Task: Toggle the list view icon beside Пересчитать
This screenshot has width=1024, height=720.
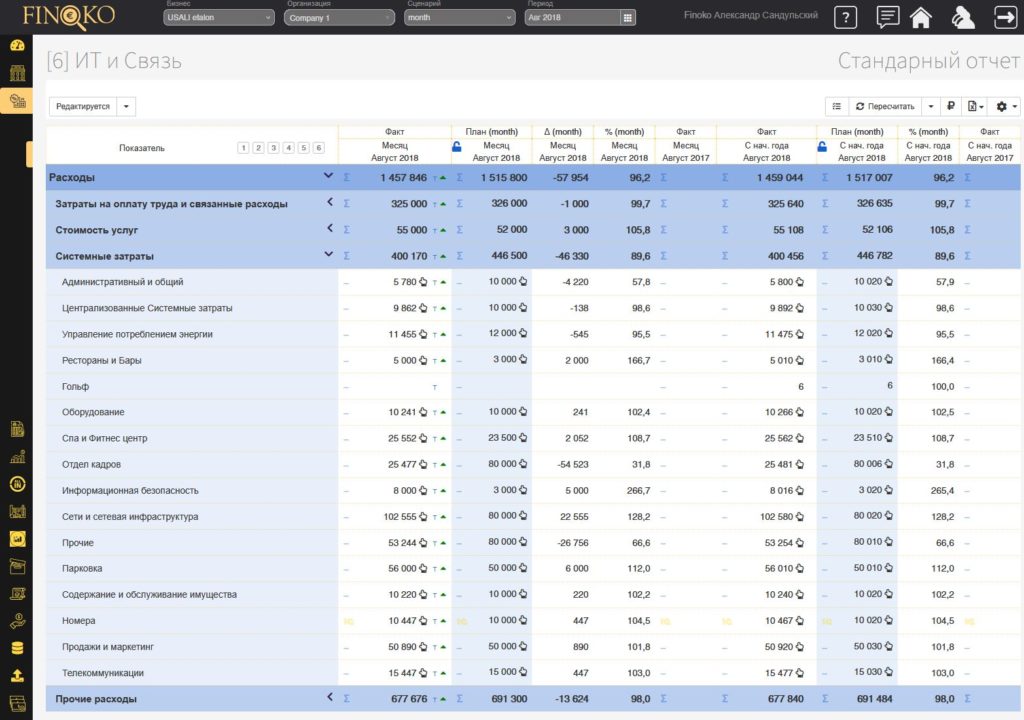Action: click(x=836, y=106)
